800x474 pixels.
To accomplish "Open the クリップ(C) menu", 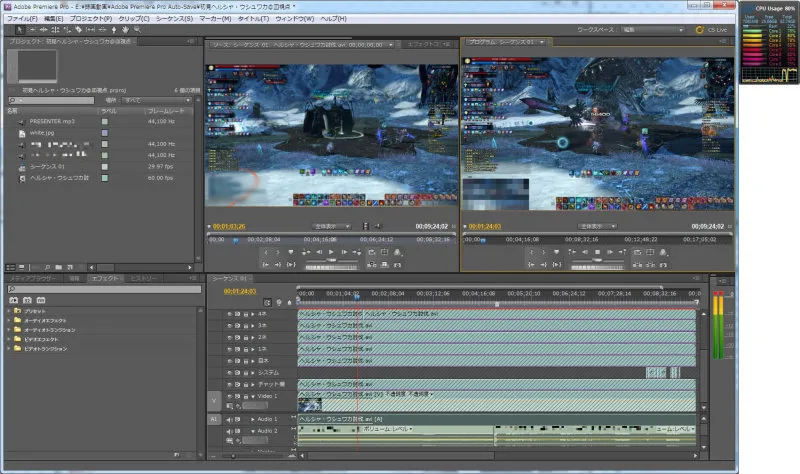I will (134, 18).
